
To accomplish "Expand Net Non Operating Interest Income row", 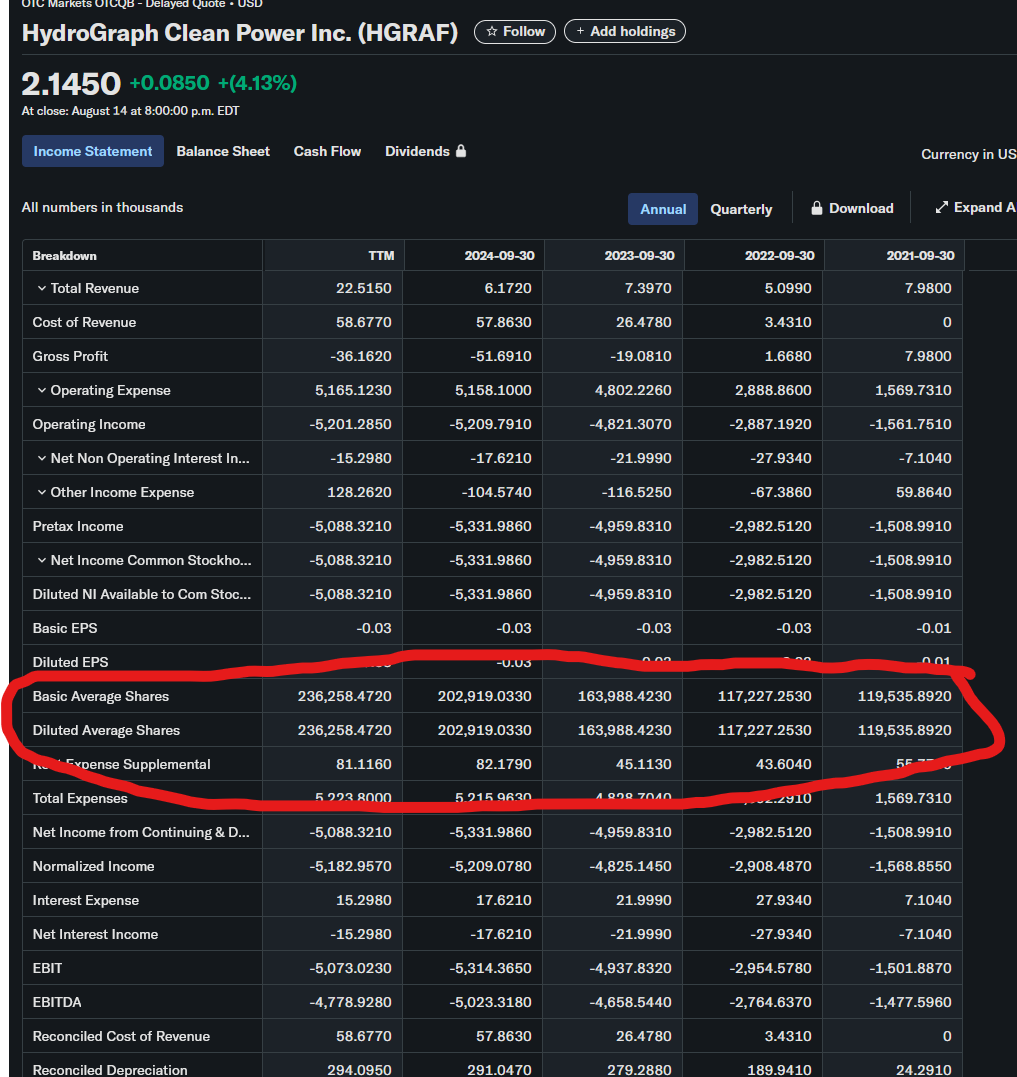I will pyautogui.click(x=42, y=458).
